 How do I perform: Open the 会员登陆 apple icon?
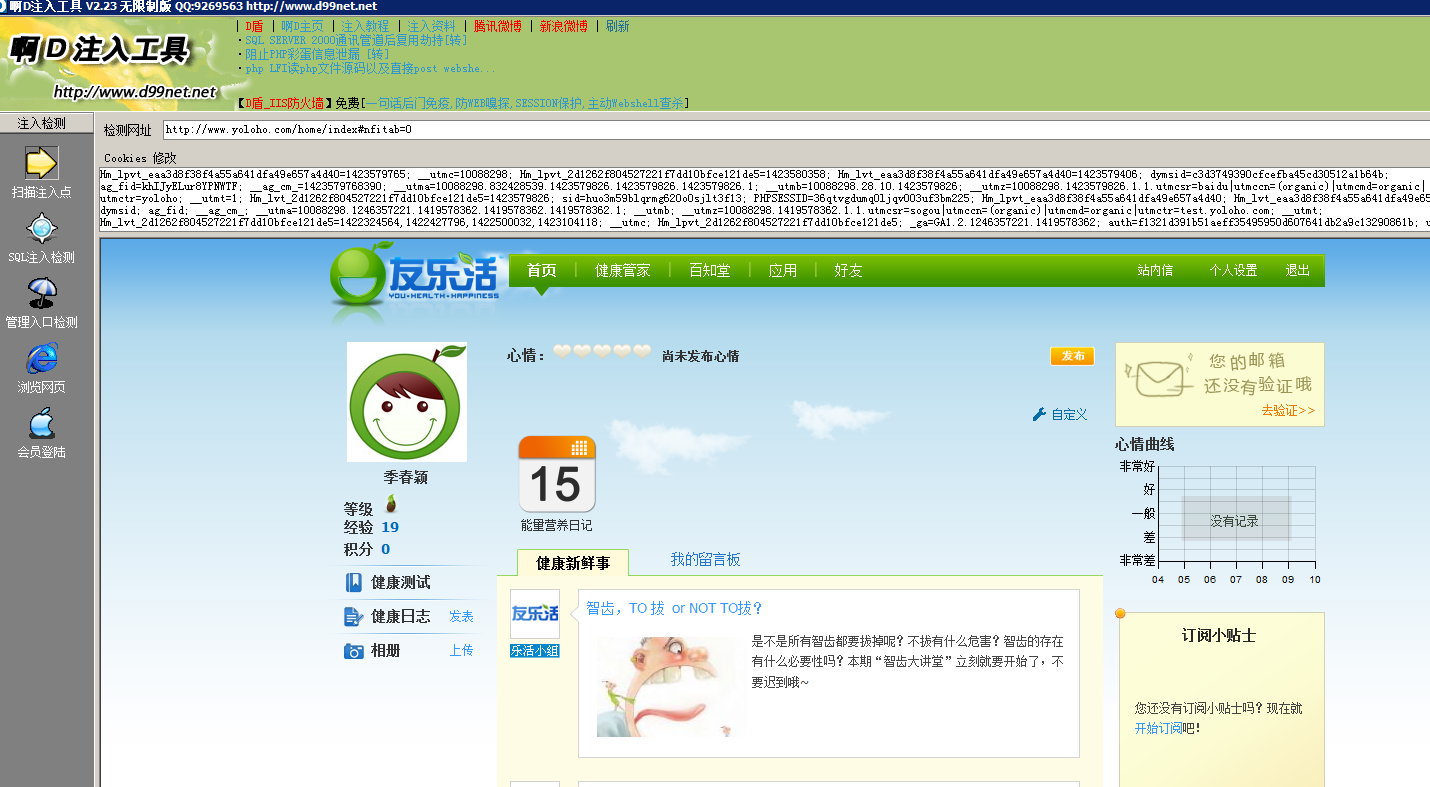[x=42, y=424]
